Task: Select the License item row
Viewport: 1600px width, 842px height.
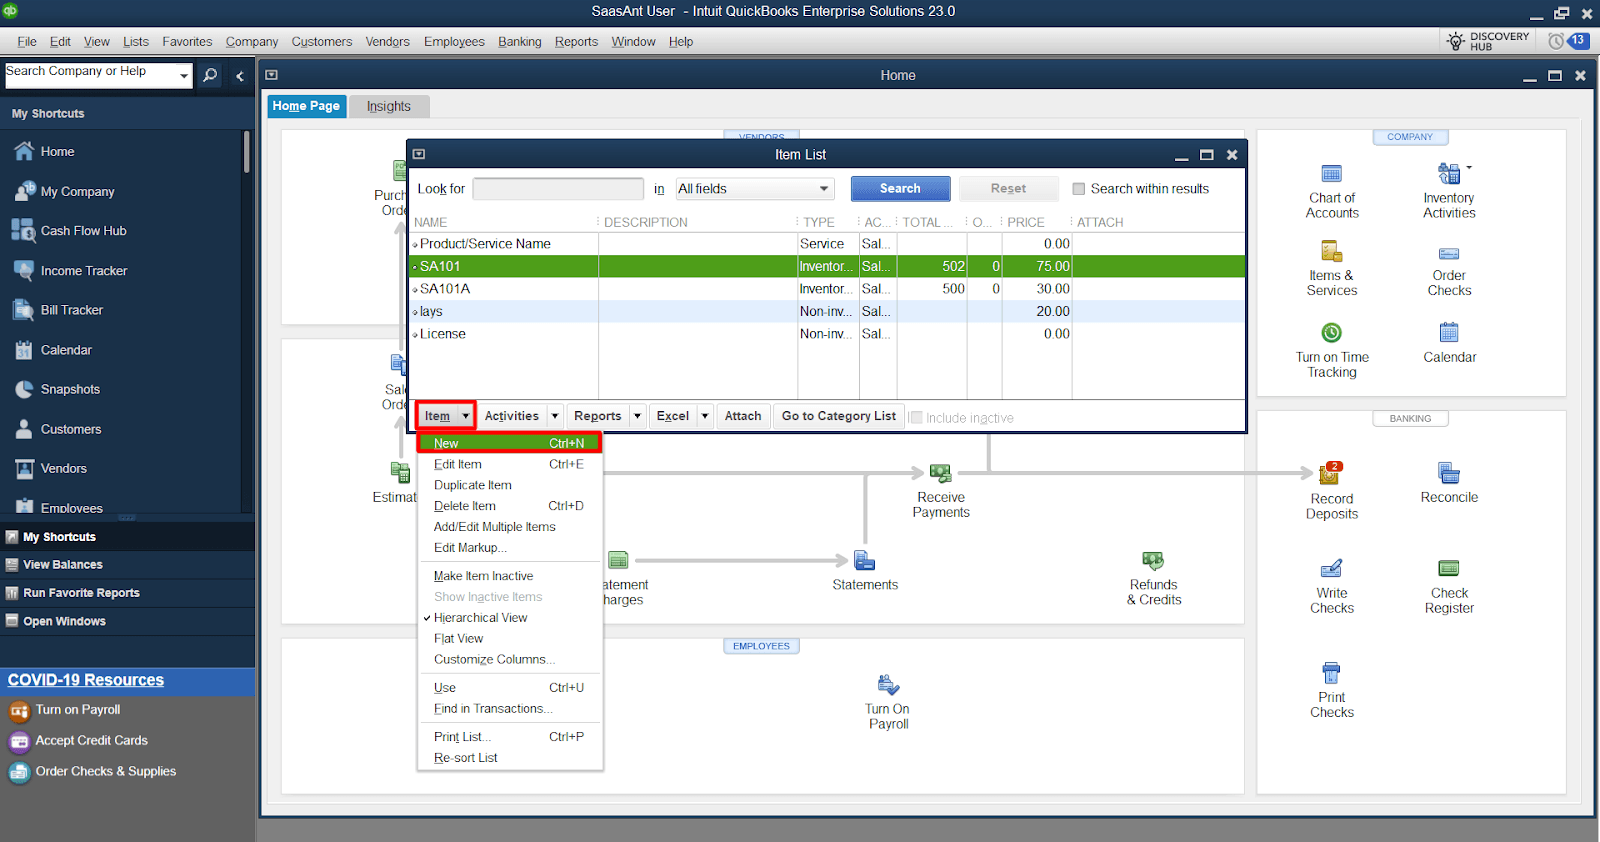Action: (827, 334)
